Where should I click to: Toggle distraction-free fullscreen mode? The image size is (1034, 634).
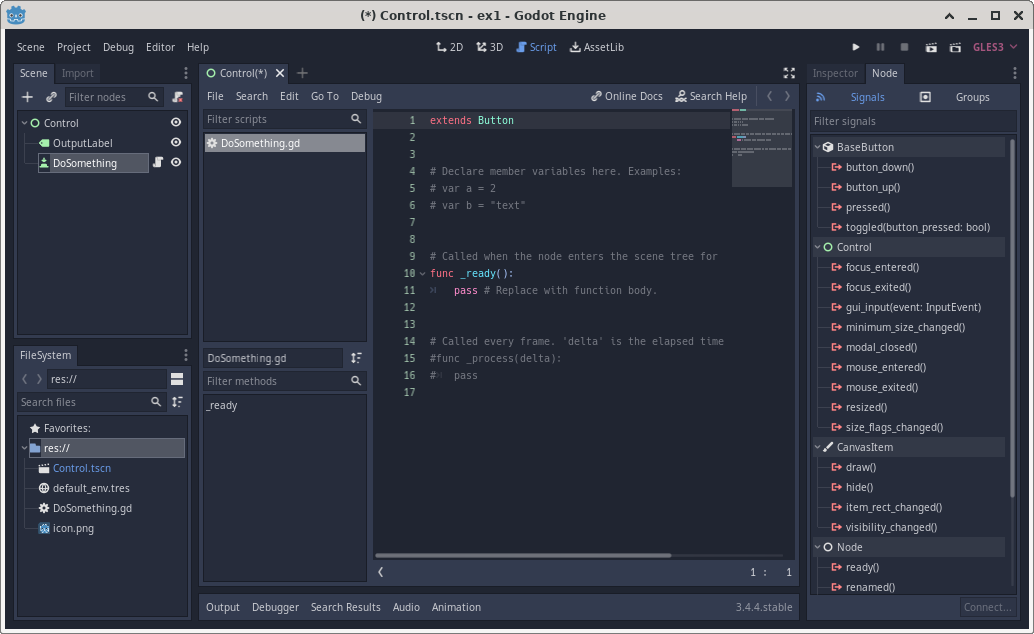click(x=789, y=73)
